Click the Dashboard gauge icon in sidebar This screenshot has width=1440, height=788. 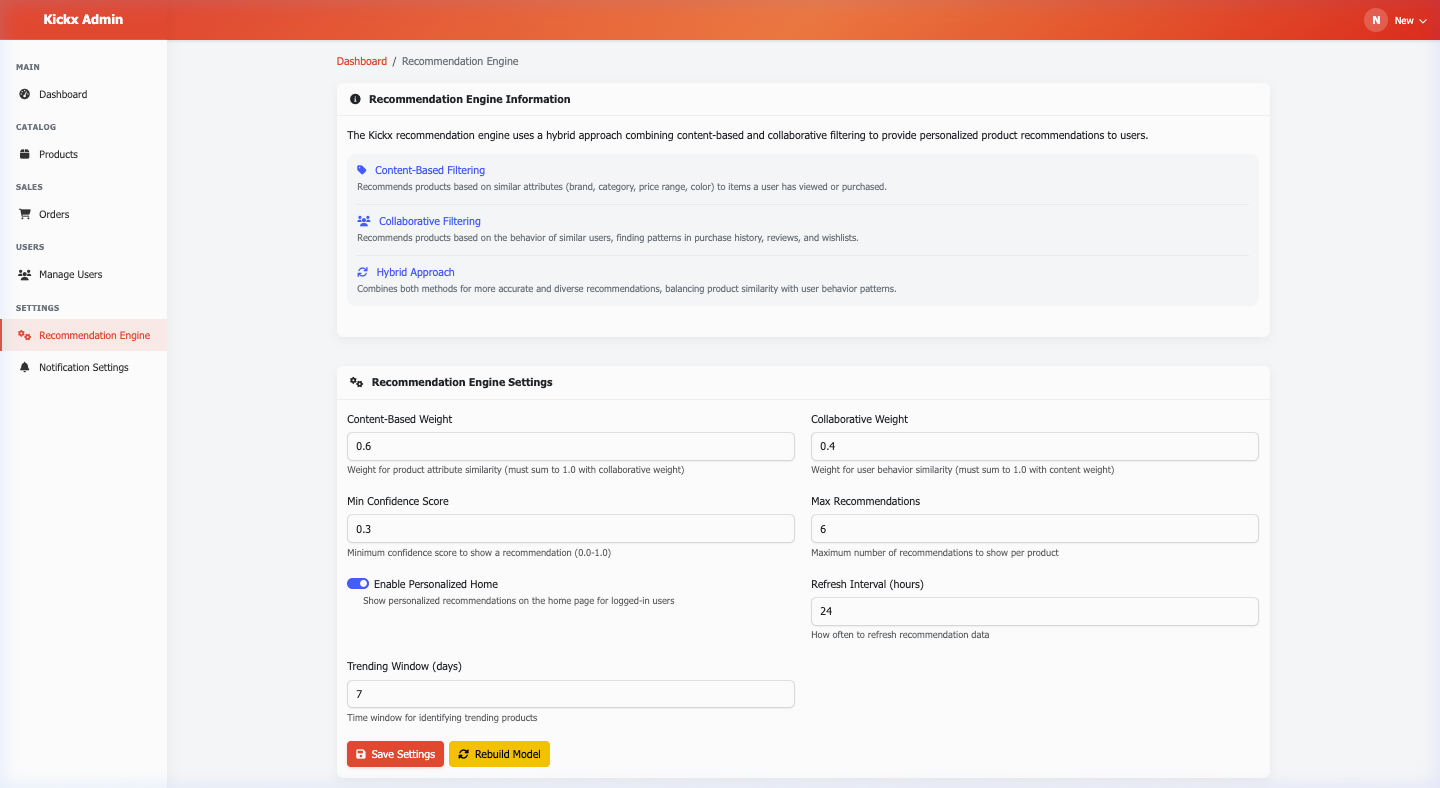coord(25,94)
